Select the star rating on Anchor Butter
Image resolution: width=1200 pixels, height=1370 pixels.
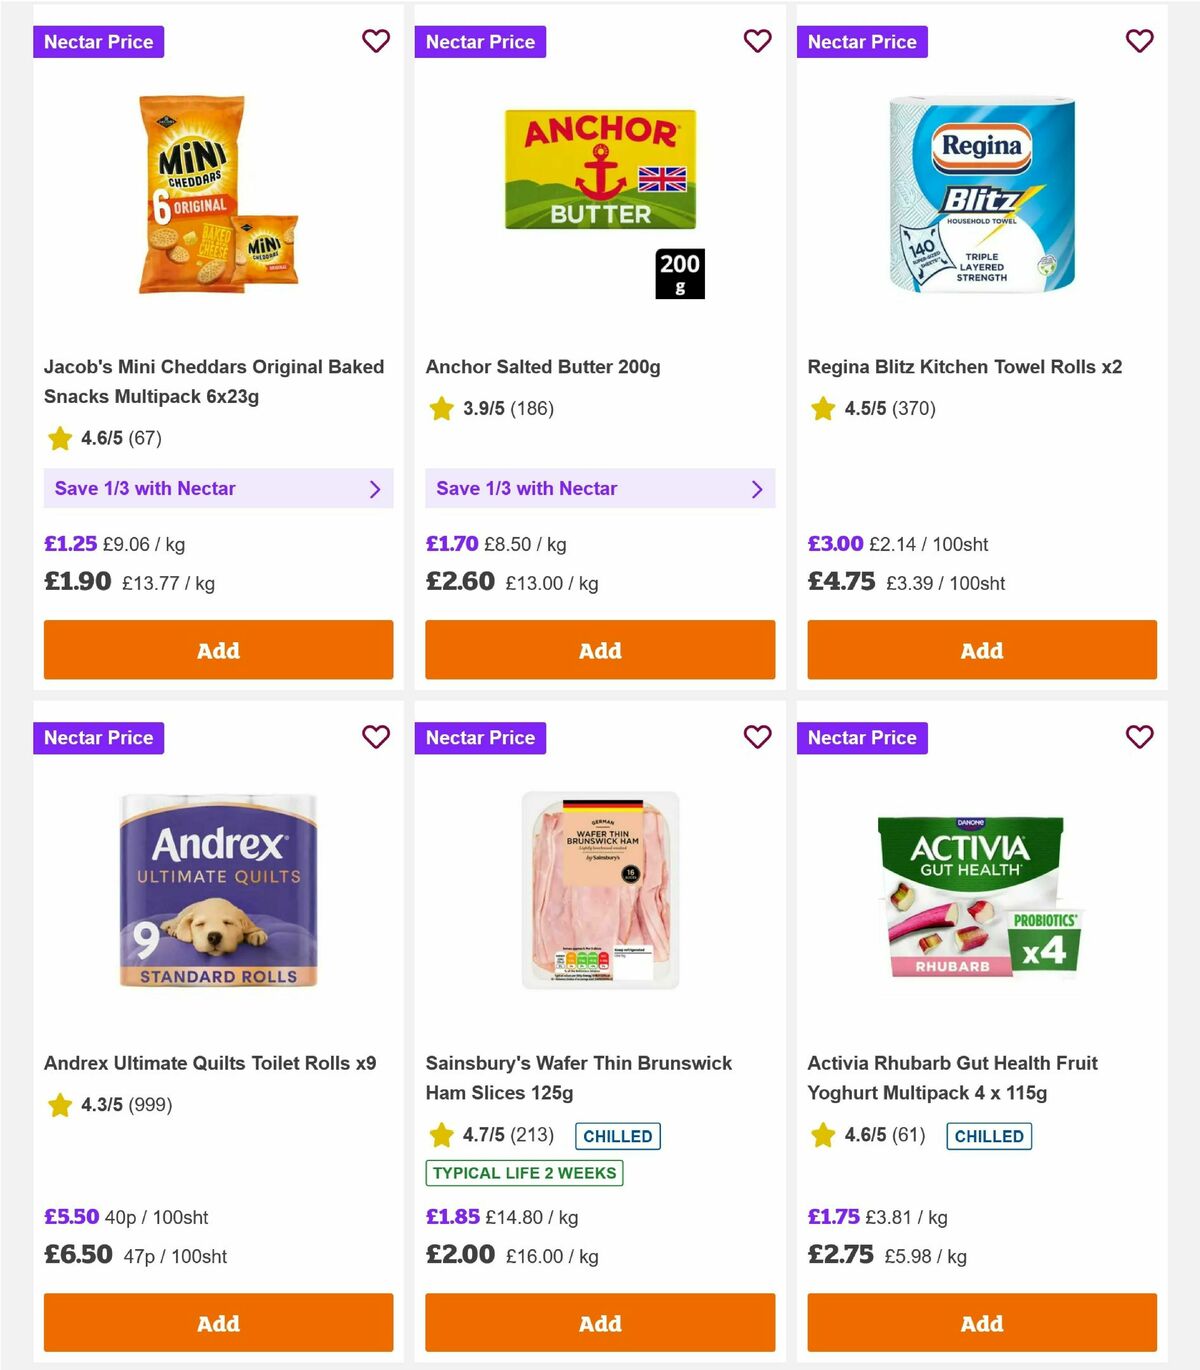pyautogui.click(x=440, y=408)
